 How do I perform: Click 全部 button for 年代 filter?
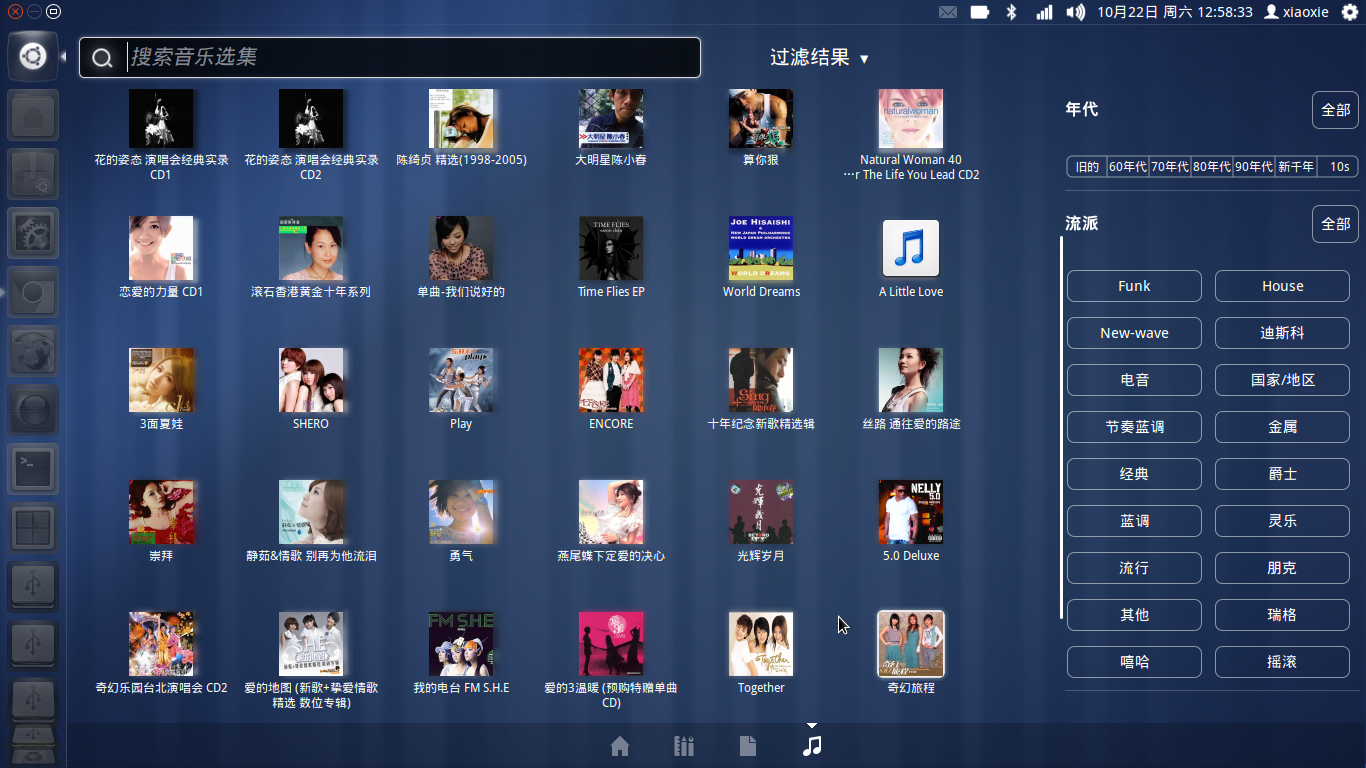[1335, 110]
